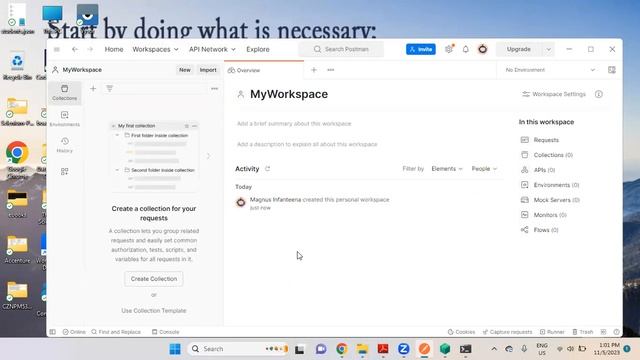The height and width of the screenshot is (360, 640).
Task: Open the configure sidebar apps icon
Action: [x=64, y=171]
